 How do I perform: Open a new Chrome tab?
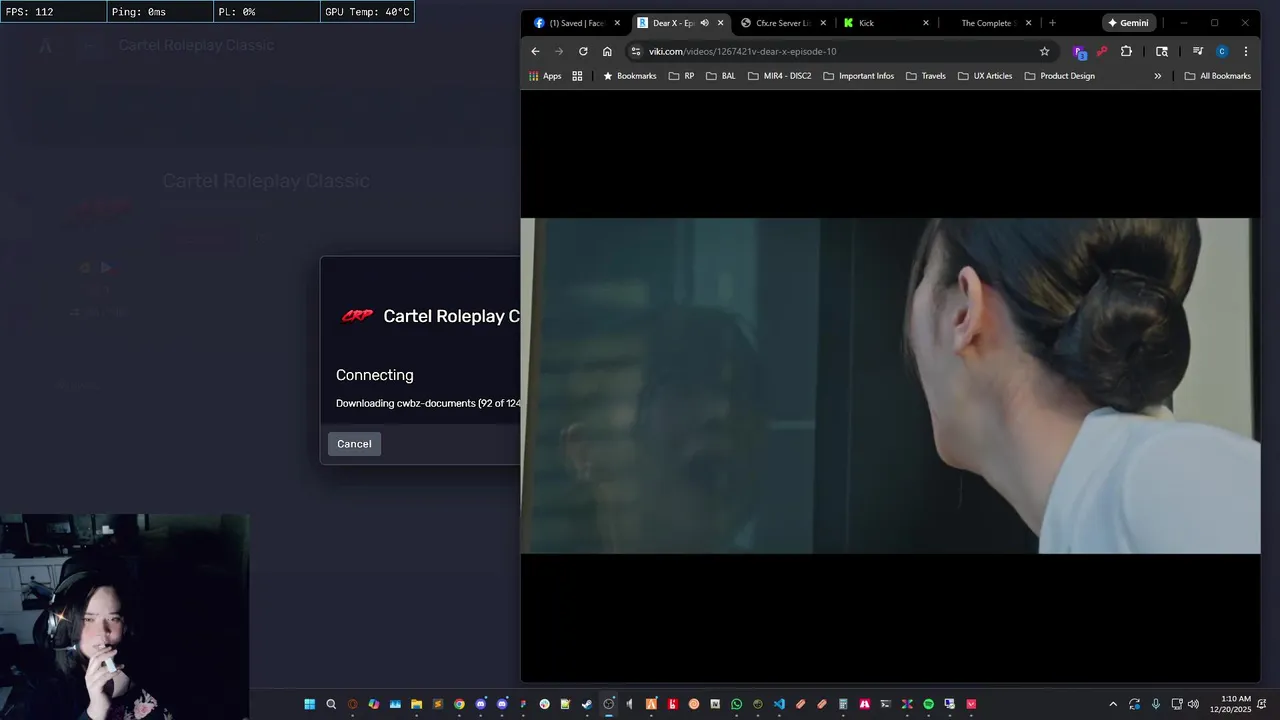point(1052,23)
